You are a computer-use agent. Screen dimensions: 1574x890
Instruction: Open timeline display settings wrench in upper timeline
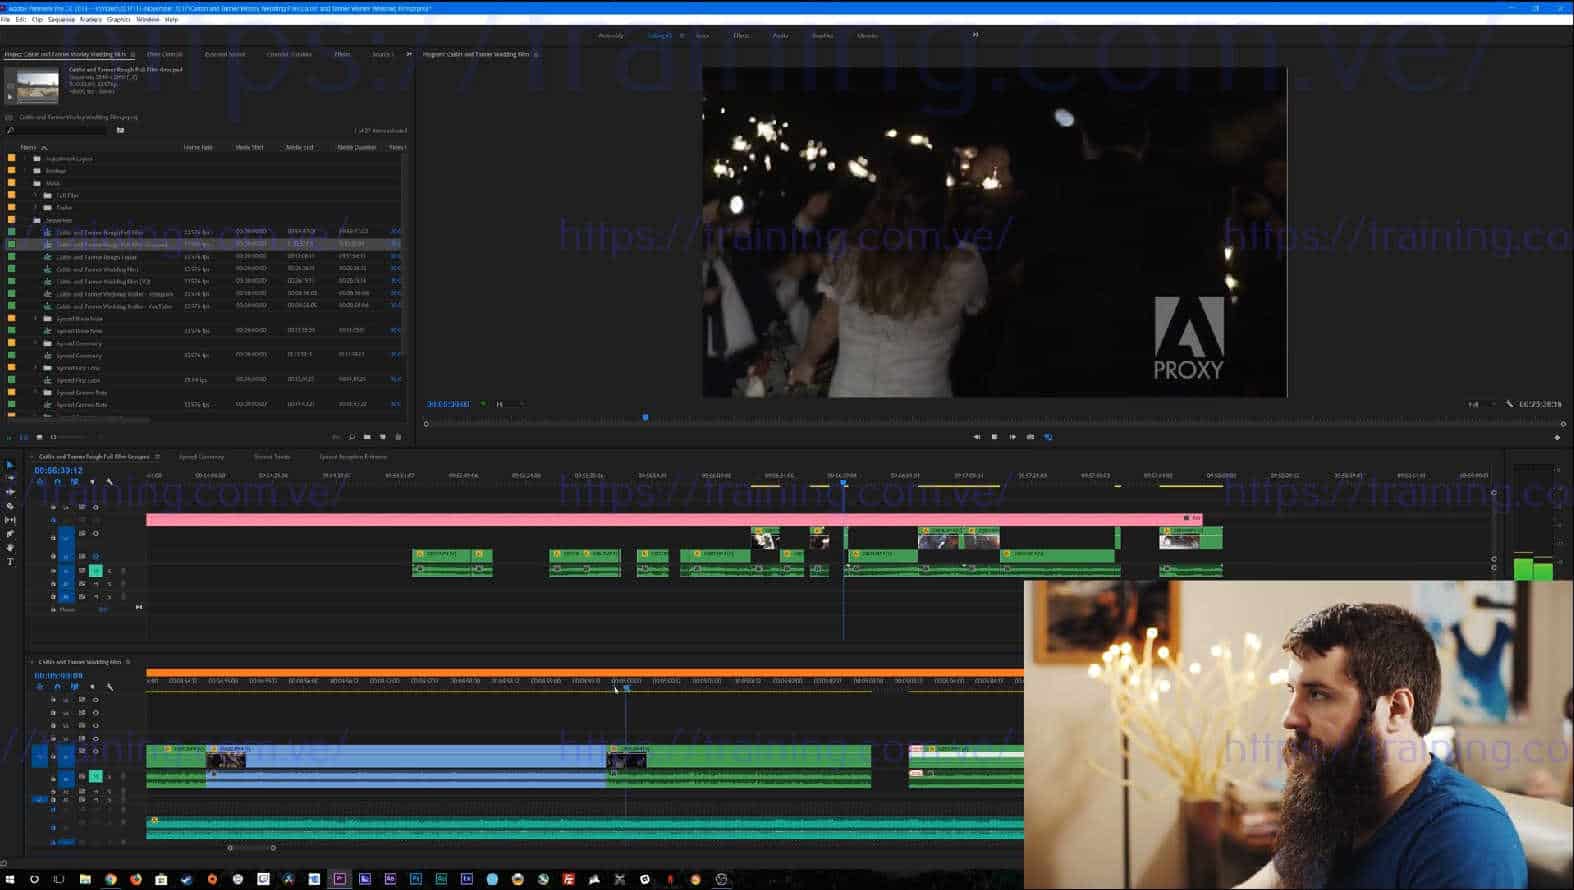(110, 482)
